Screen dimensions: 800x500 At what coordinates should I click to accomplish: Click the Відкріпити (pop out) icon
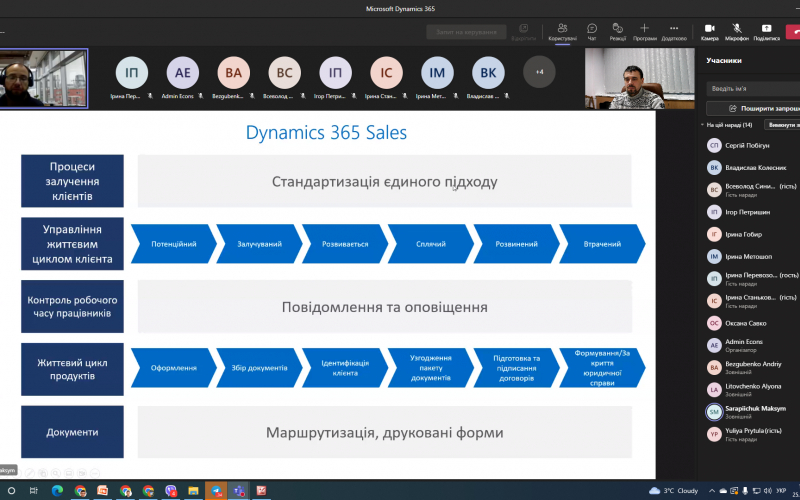click(x=523, y=32)
